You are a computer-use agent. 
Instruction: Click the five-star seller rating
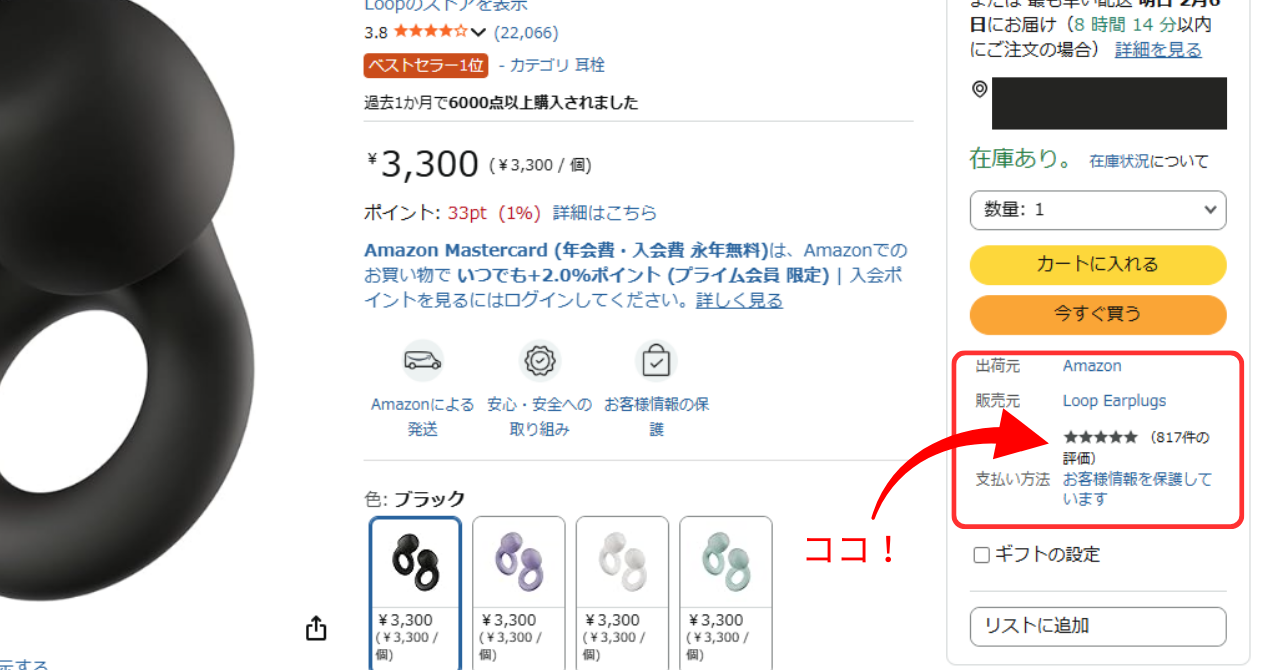(1100, 437)
